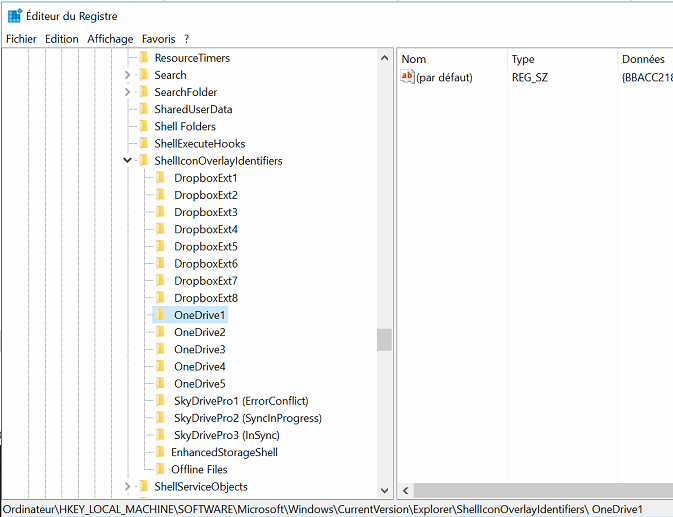
Task: Click the OneDrive5 folder icon
Action: (x=160, y=384)
